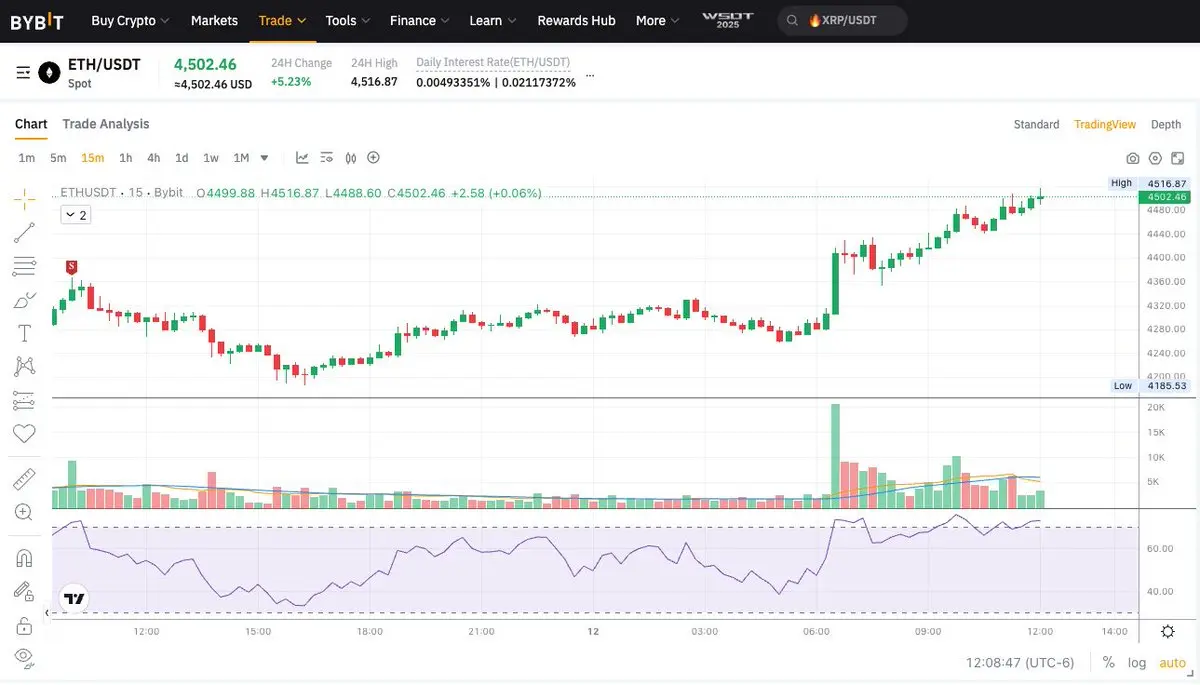This screenshot has width=1200, height=685.
Task: Select the 5m timeframe
Action: 58,158
